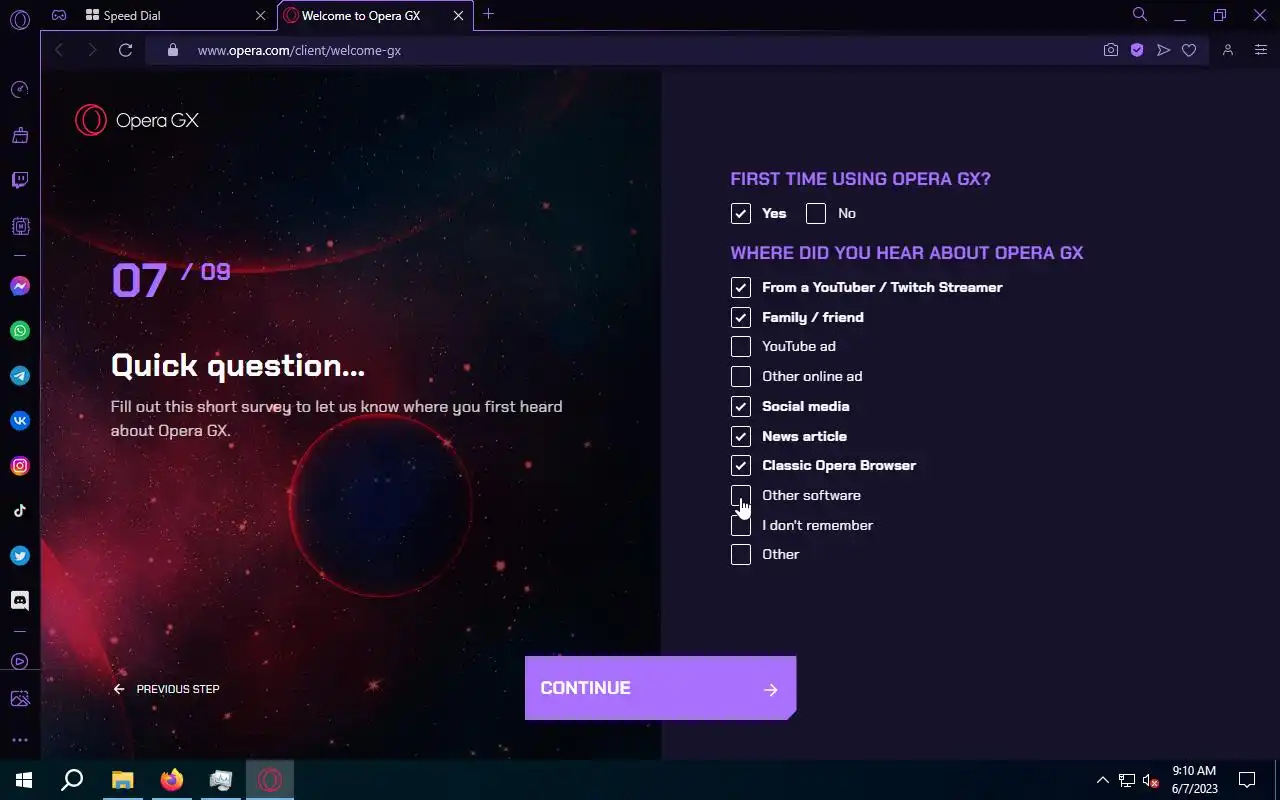Bookmark page with heart icon
Image resolution: width=1280 pixels, height=800 pixels.
[x=1189, y=50]
